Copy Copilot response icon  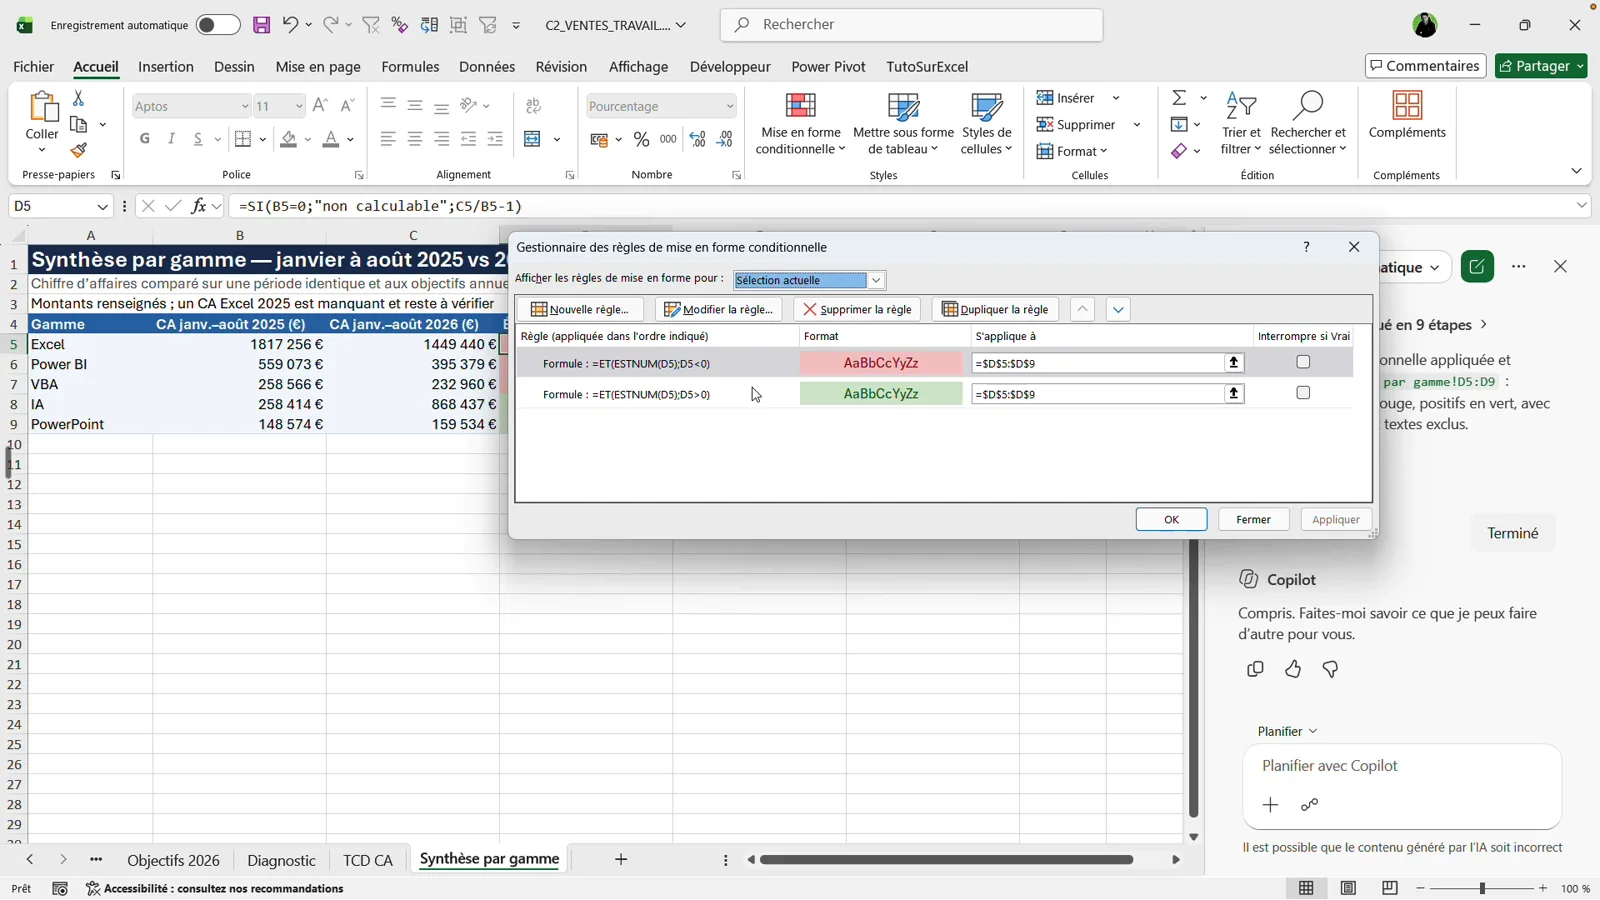pyautogui.click(x=1255, y=669)
